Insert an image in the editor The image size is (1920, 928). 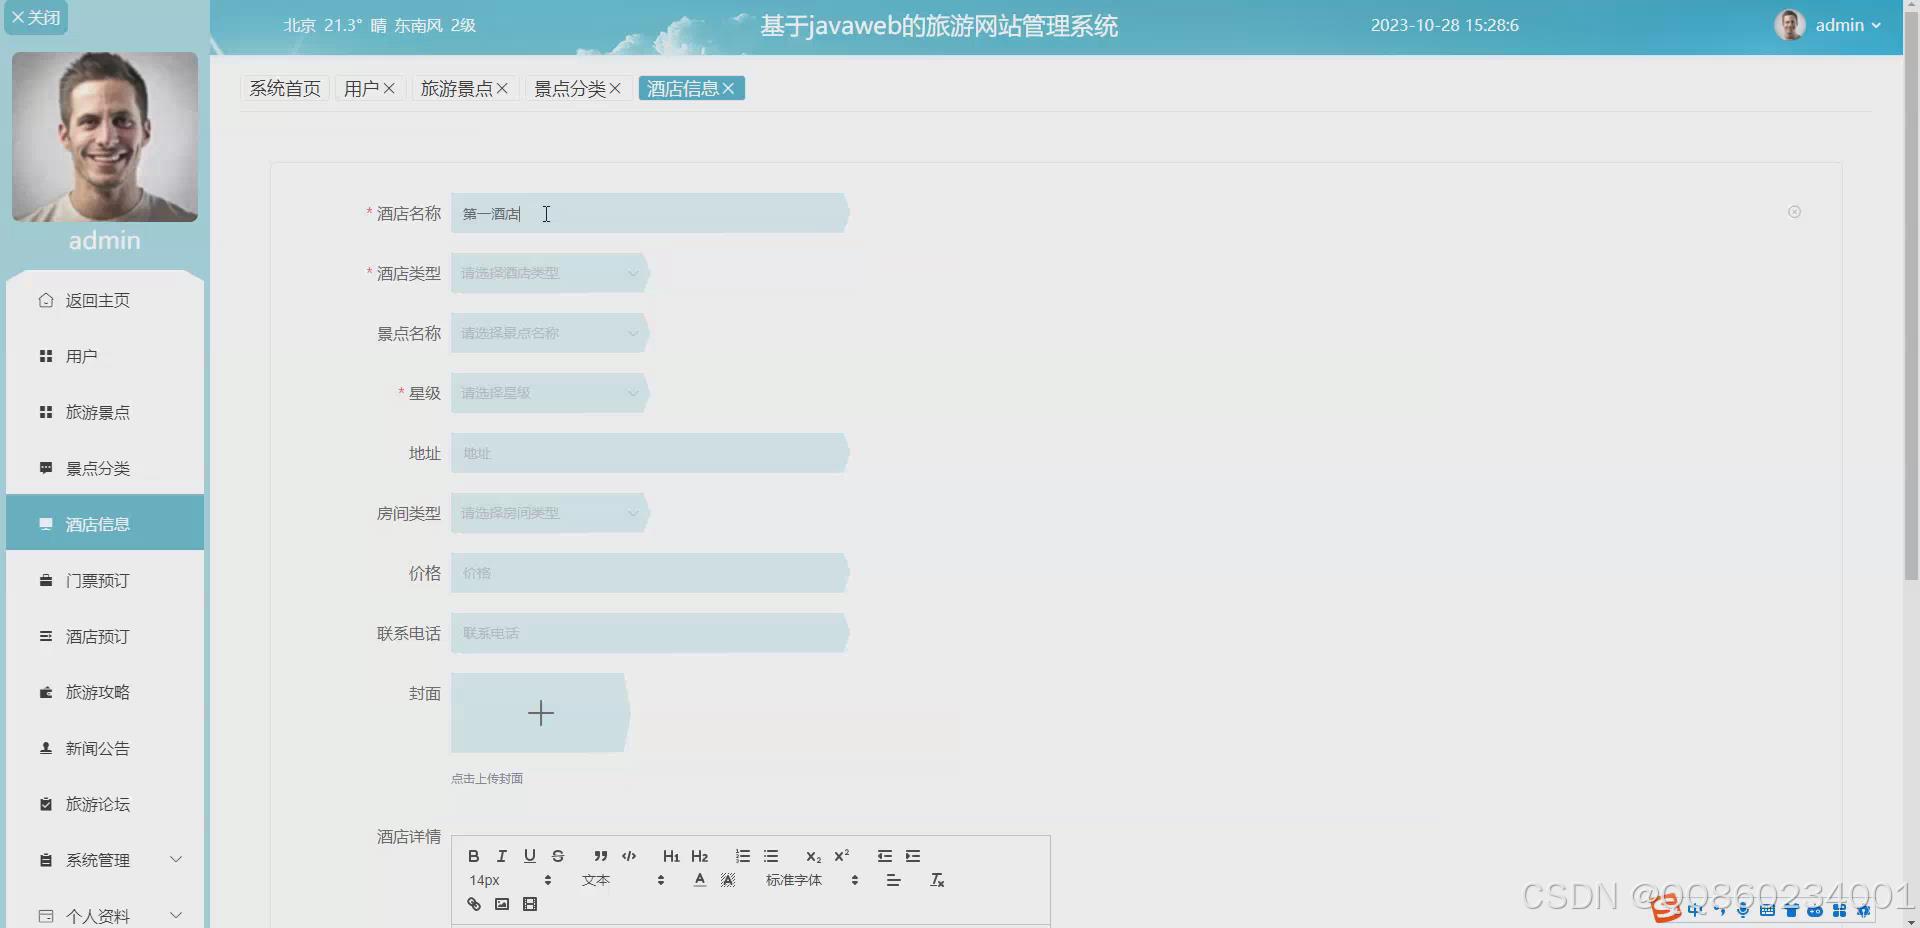(502, 904)
